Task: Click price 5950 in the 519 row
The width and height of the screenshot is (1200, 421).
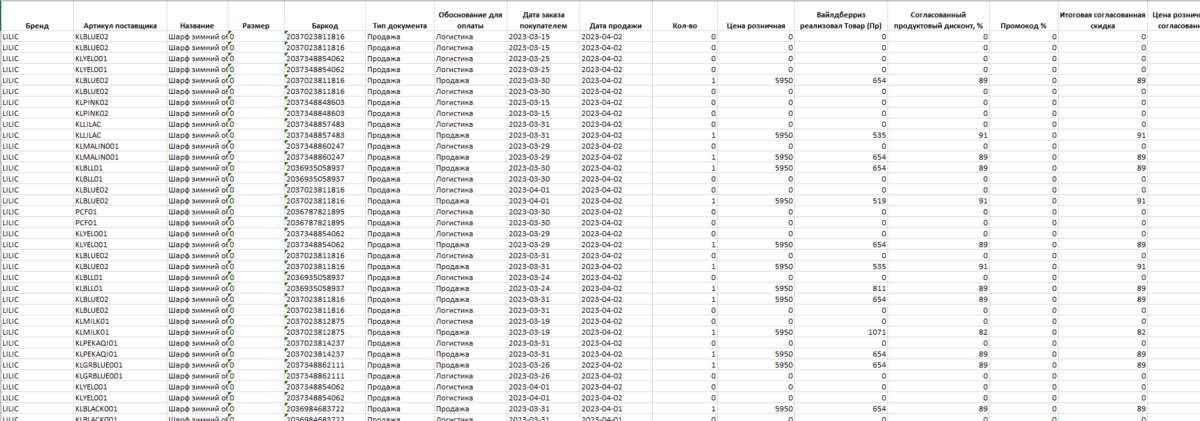Action: tap(756, 200)
